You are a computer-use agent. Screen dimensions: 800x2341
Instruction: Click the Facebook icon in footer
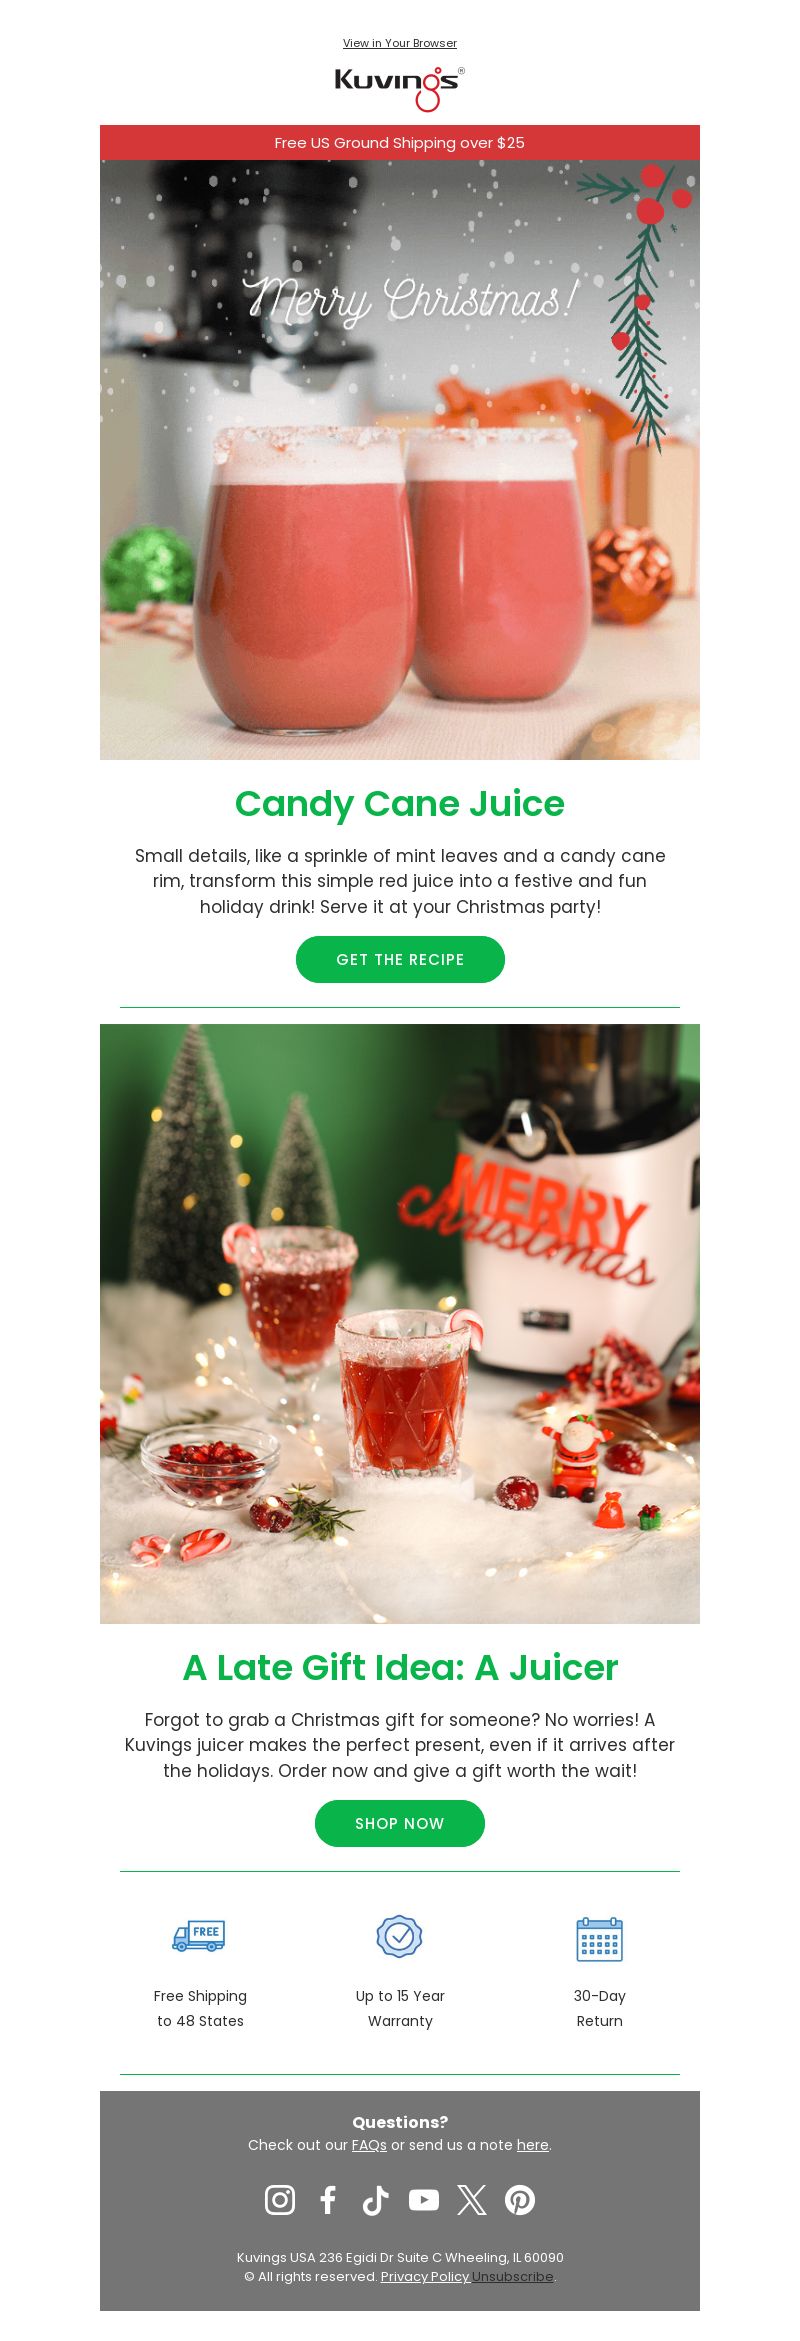pos(328,2200)
